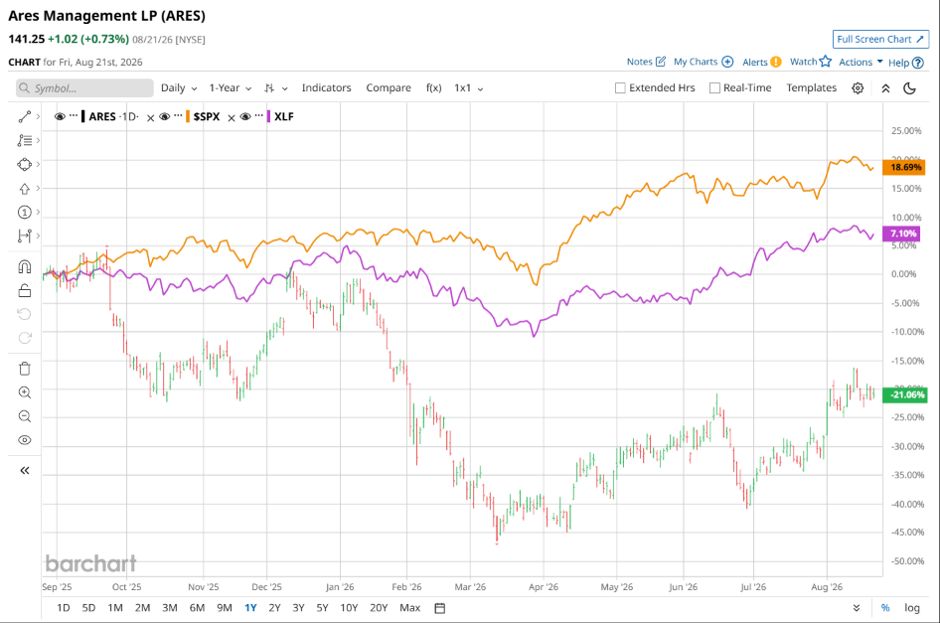Open the 1-Year period dropdown
The height and width of the screenshot is (623, 940).
[x=230, y=88]
